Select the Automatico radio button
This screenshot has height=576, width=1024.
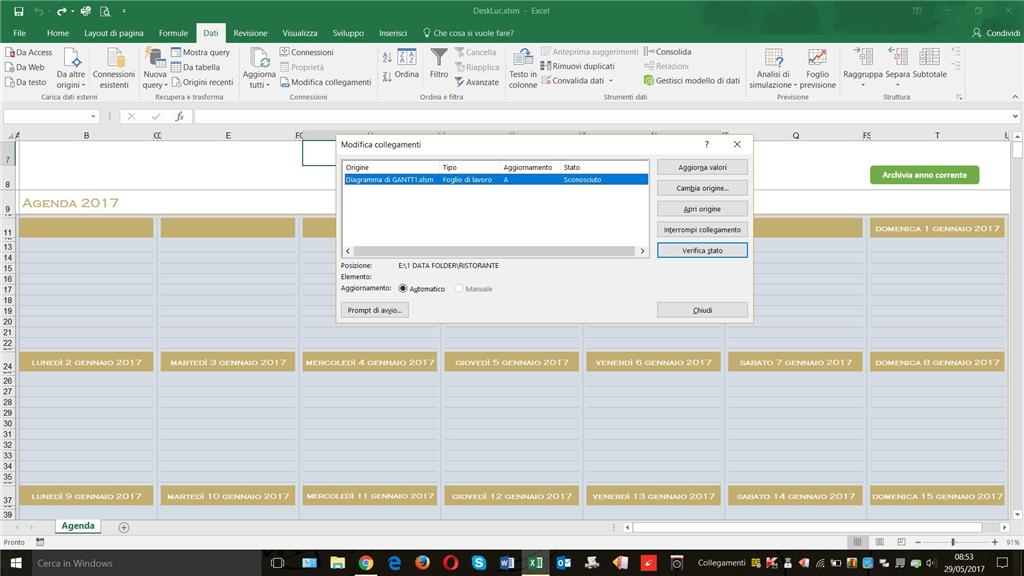402,289
